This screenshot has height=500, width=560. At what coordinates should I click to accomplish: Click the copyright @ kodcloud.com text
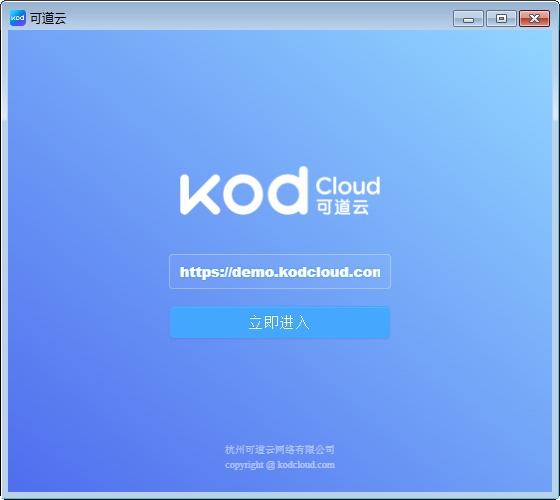tap(280, 465)
